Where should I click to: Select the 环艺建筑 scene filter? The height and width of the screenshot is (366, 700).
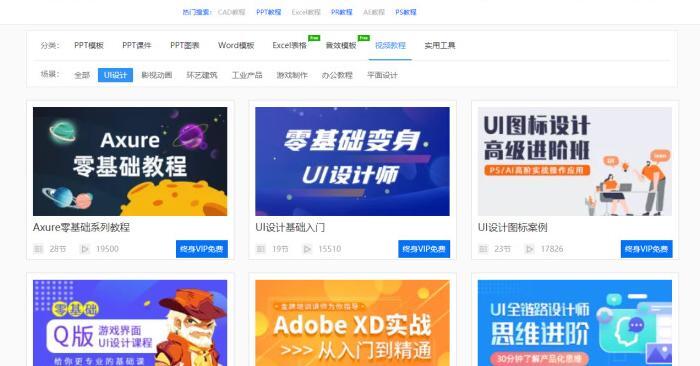[x=202, y=75]
